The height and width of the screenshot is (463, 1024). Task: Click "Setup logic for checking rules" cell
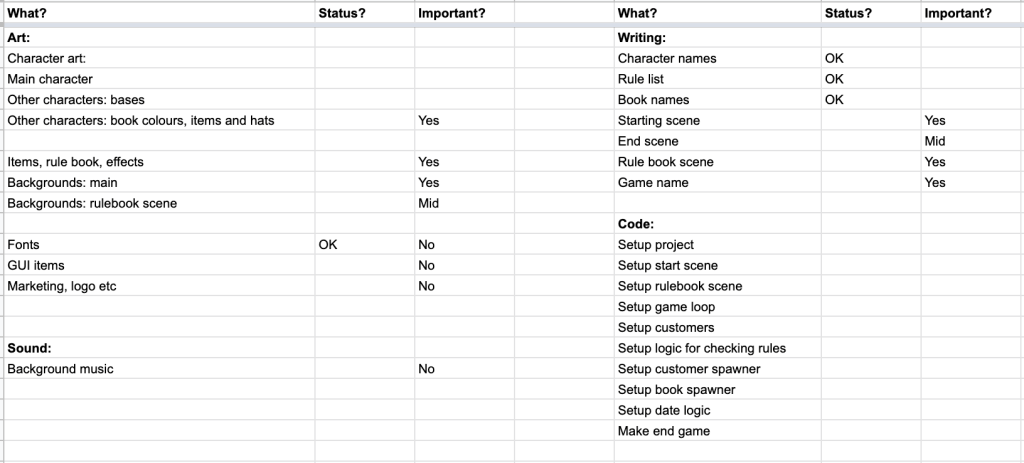tap(702, 348)
